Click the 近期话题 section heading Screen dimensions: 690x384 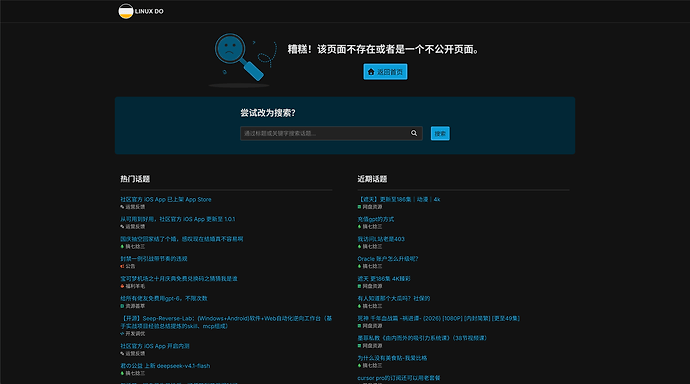tap(372, 179)
